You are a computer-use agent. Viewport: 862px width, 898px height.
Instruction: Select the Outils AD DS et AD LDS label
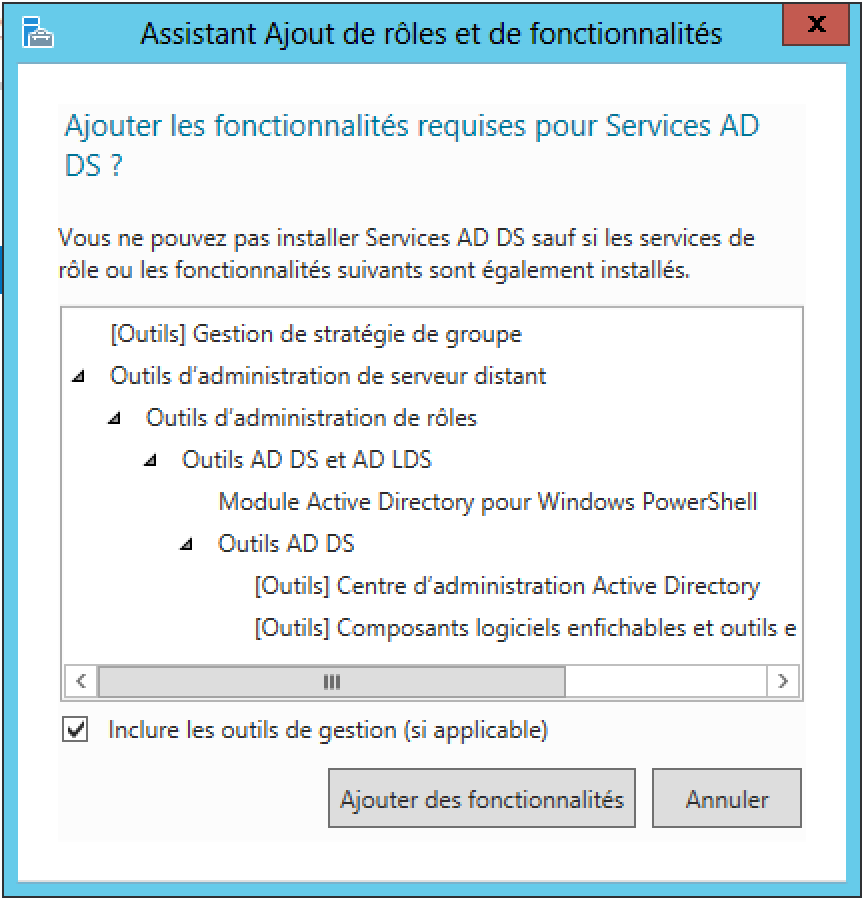click(307, 460)
